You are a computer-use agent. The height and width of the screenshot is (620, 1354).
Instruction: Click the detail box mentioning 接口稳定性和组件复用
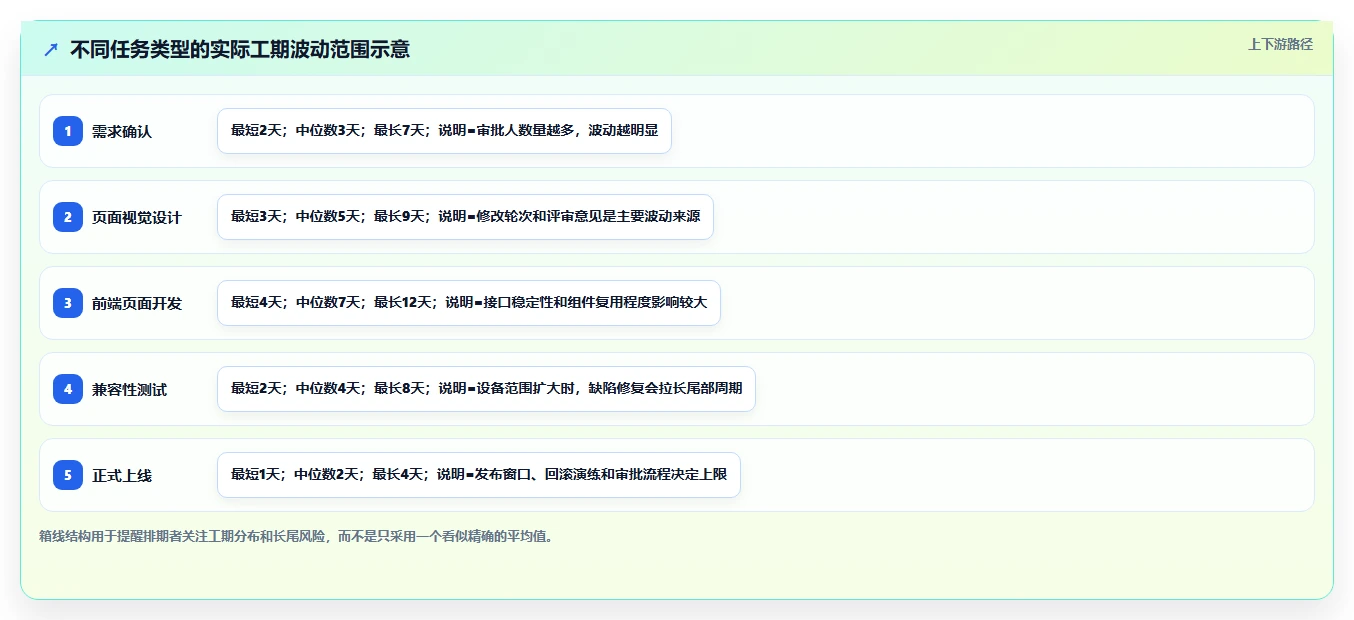tap(469, 303)
